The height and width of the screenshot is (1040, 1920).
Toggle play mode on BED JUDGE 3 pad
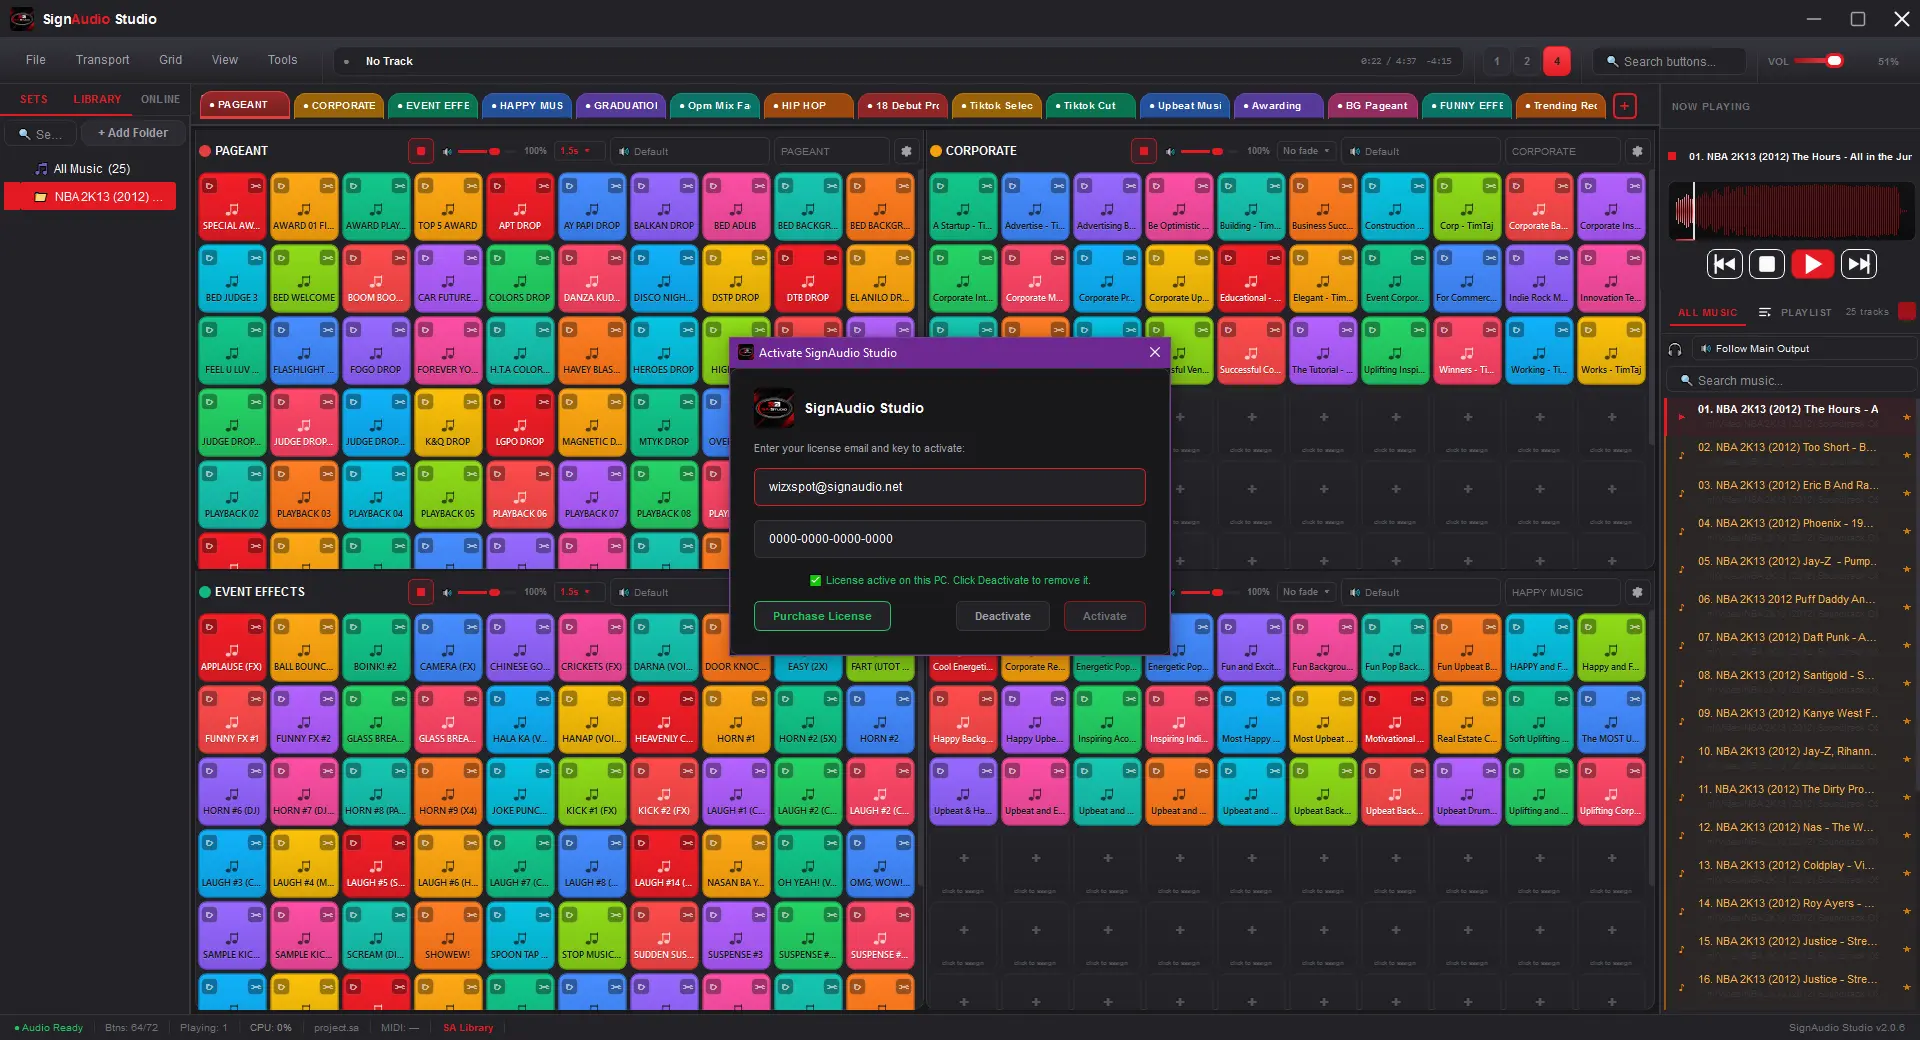210,258
